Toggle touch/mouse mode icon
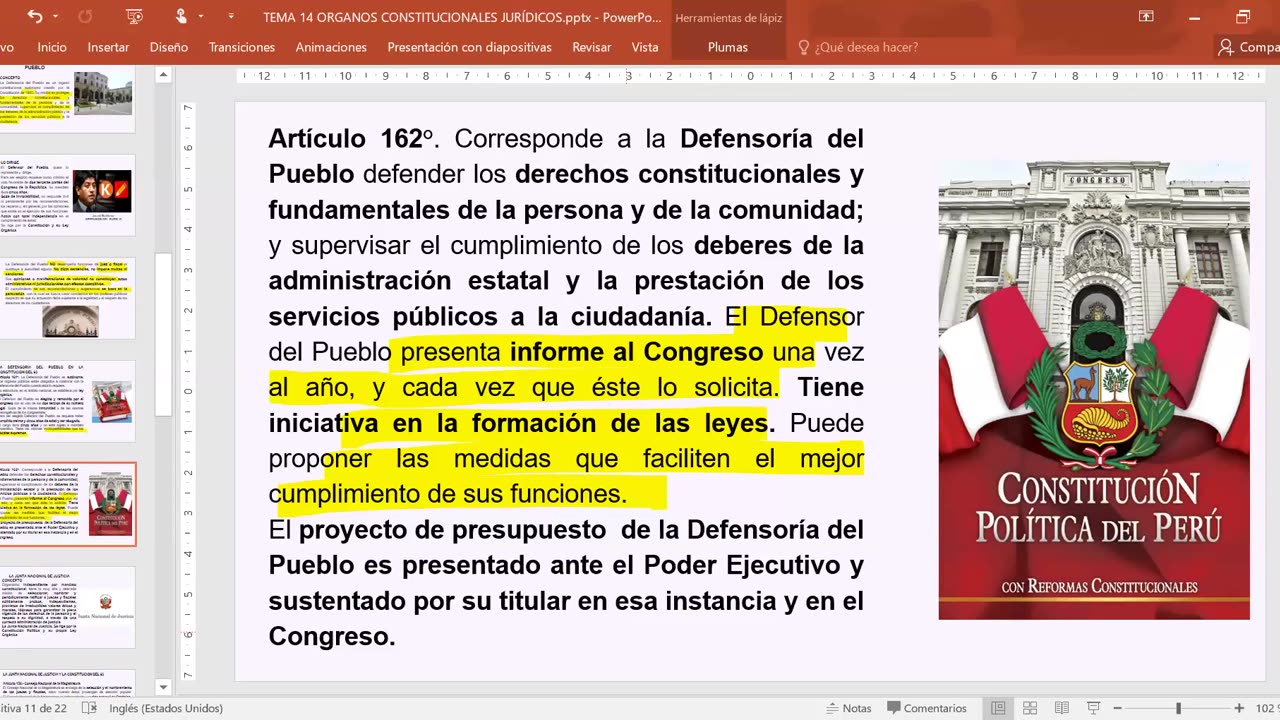This screenshot has width=1280, height=720. pos(181,17)
